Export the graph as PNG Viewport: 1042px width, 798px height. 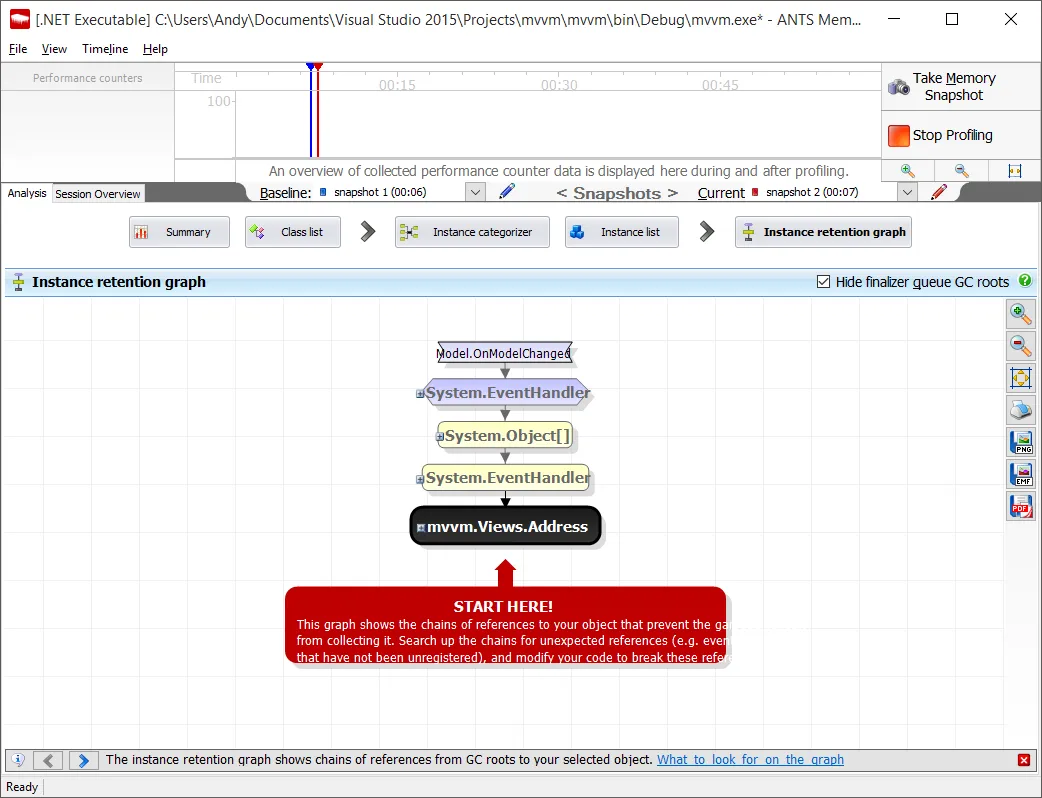tap(1021, 442)
